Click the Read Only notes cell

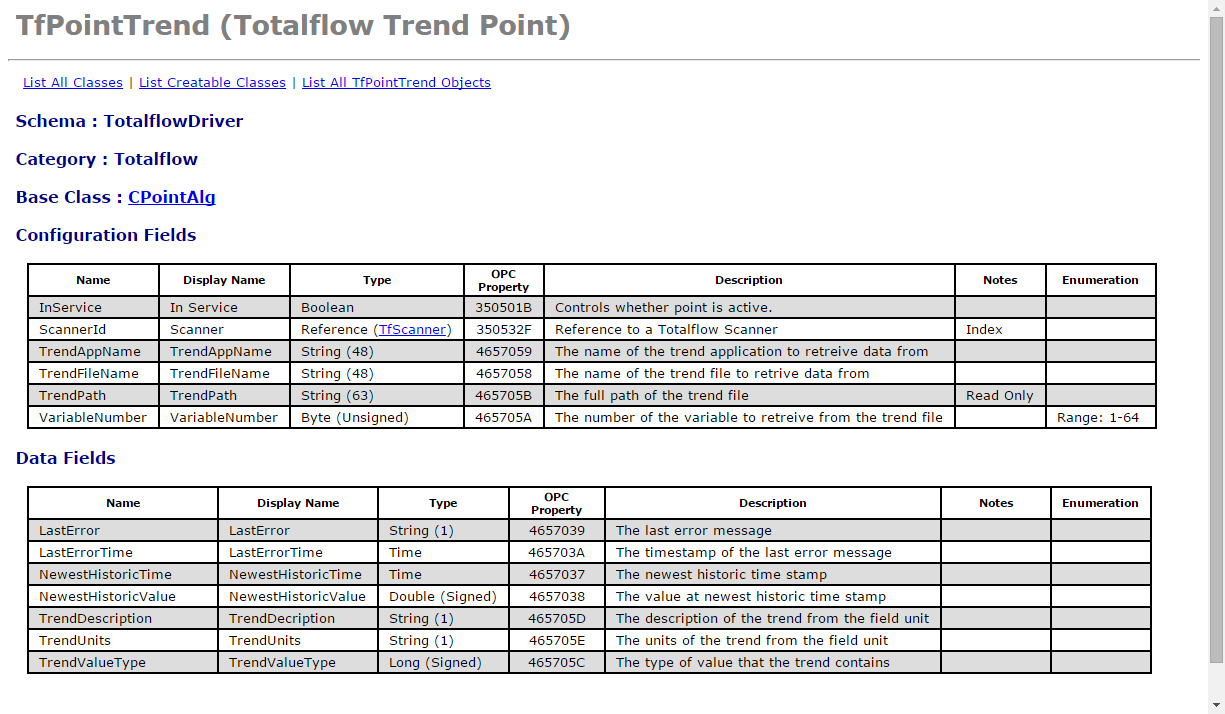click(x=999, y=395)
